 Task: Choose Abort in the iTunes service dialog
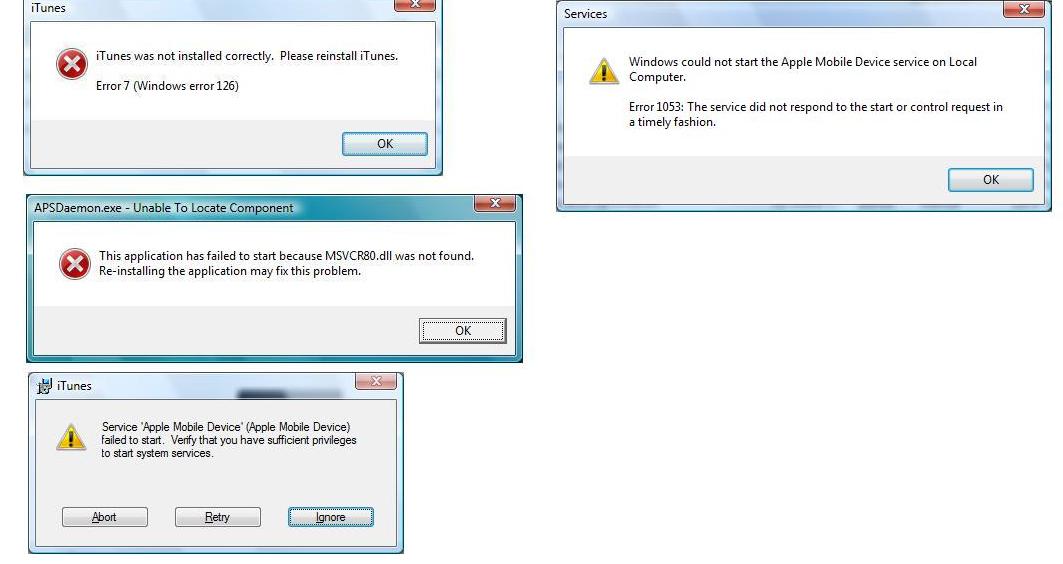(x=104, y=517)
